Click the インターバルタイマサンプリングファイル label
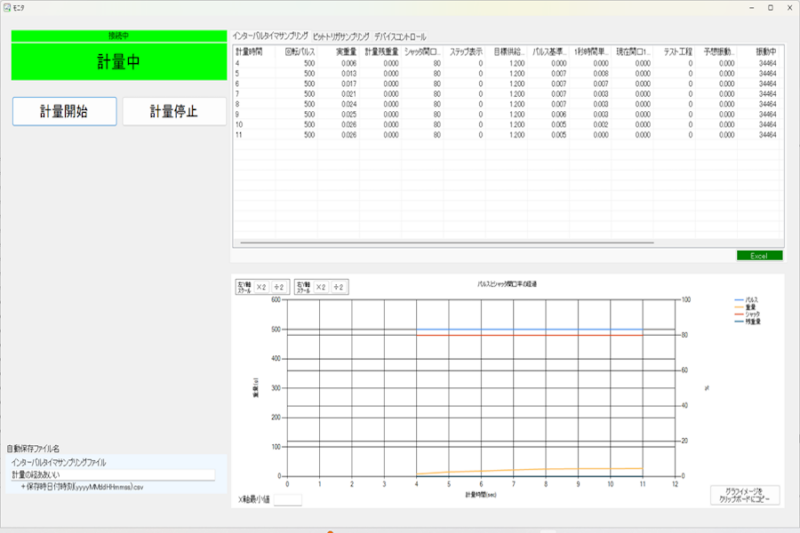 click(x=59, y=463)
